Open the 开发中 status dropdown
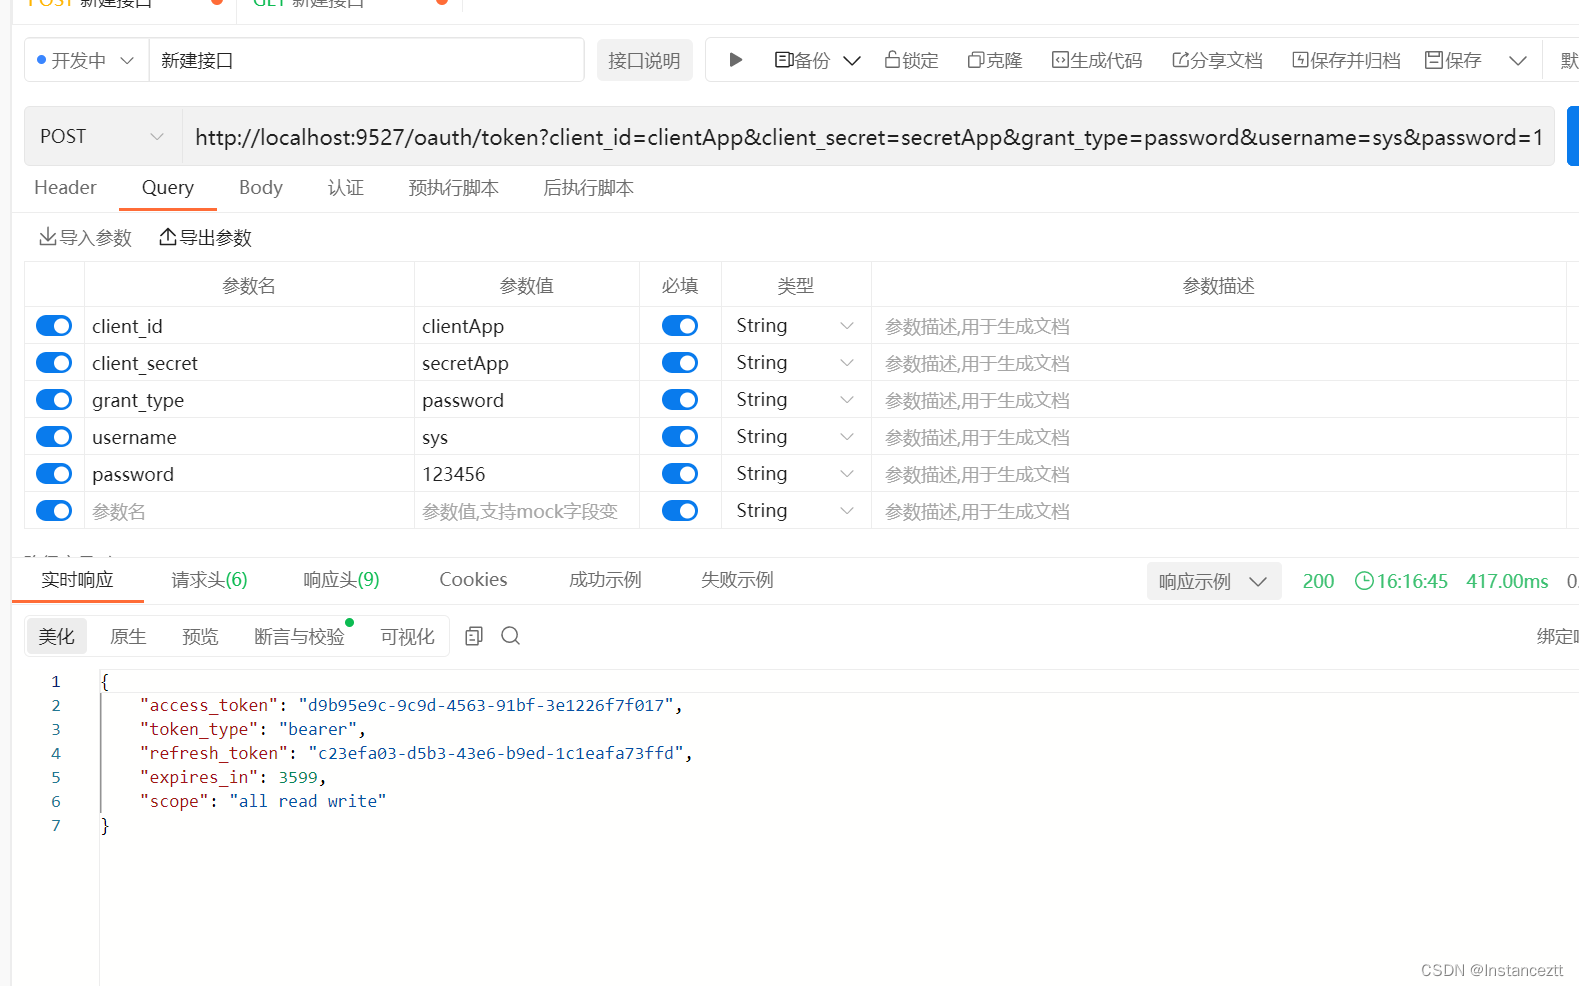This screenshot has width=1579, height=986. (x=86, y=60)
